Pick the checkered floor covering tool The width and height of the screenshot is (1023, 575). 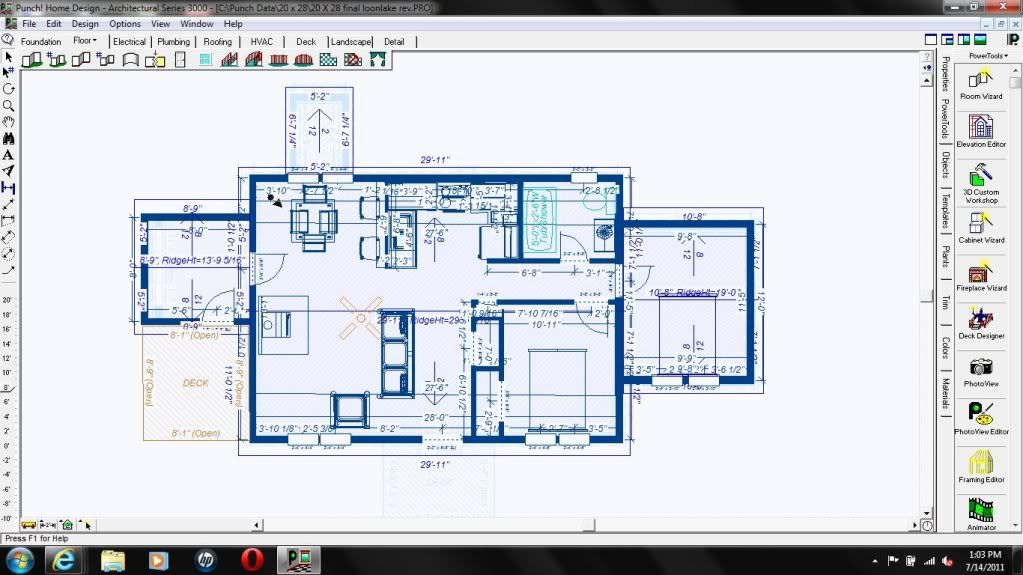pyautogui.click(x=328, y=60)
